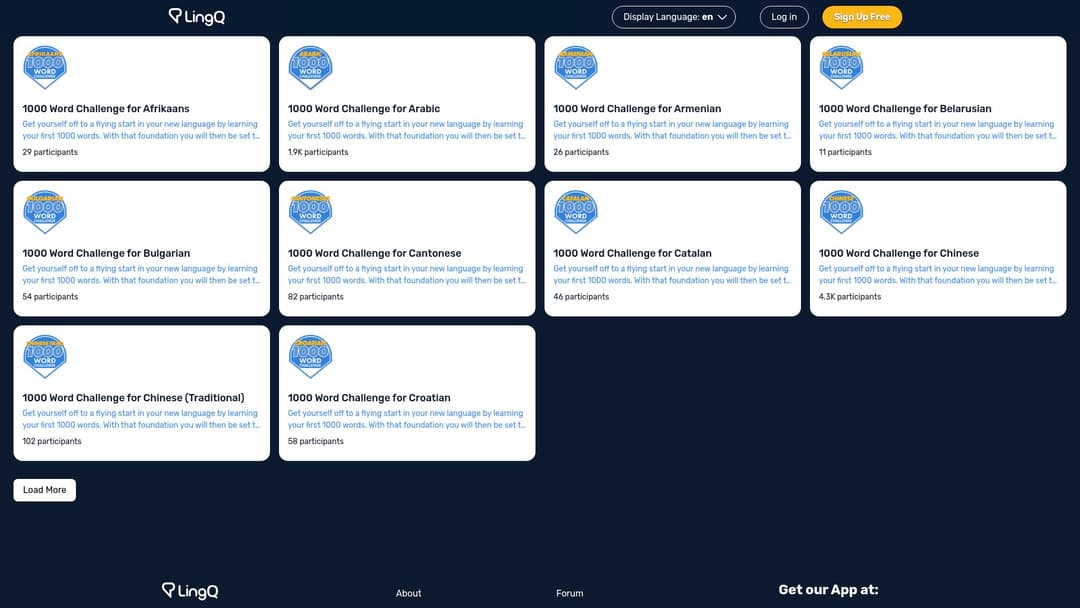Click "102 participants" on the Chinese (Traditional) card

coord(52,441)
